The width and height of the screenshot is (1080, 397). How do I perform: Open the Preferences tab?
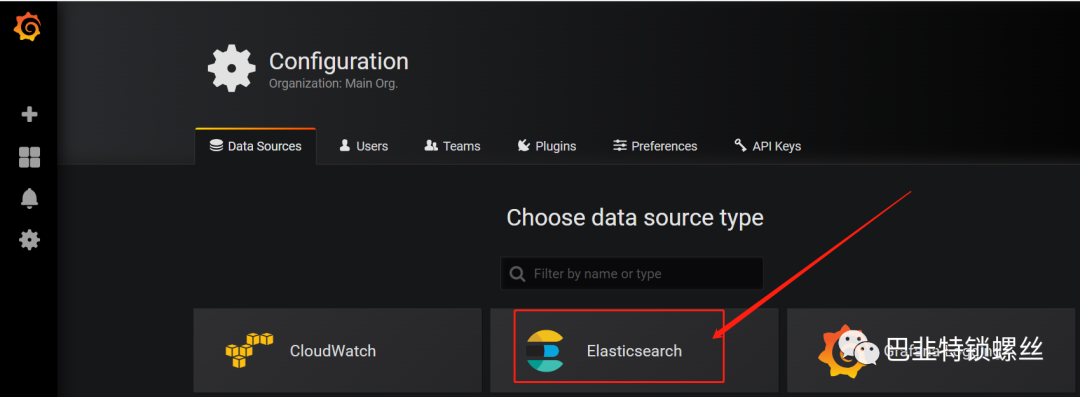pos(655,146)
